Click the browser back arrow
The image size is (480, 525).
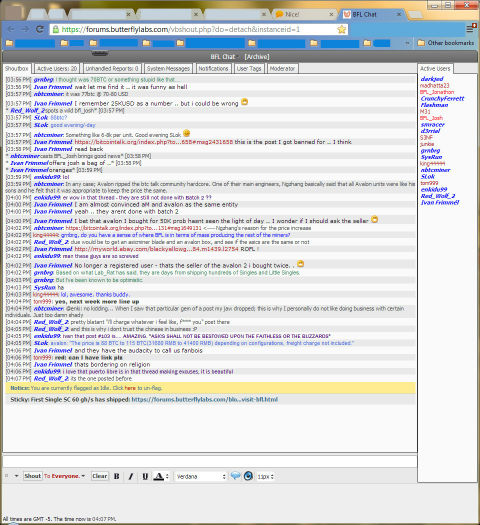tap(11, 29)
